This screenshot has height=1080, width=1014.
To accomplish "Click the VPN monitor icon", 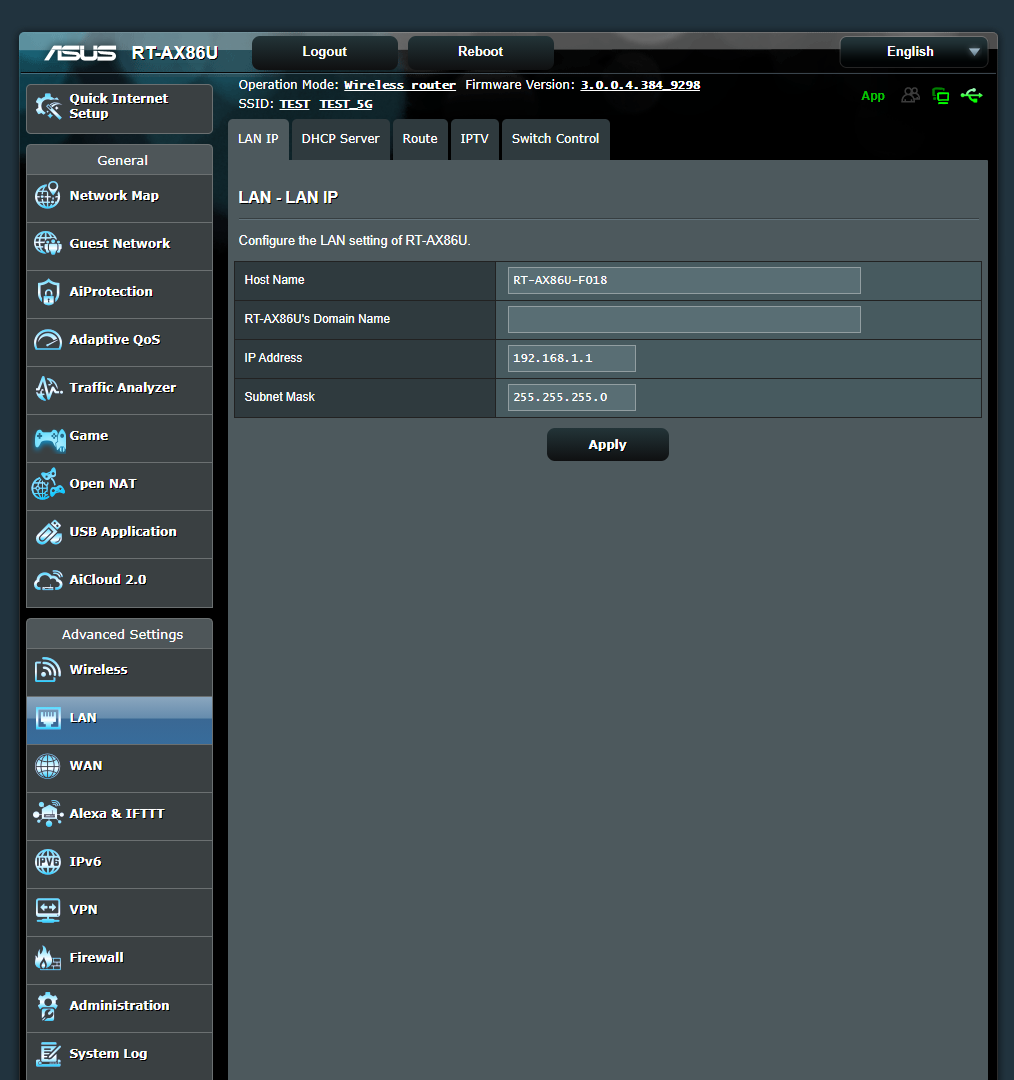I will pyautogui.click(x=48, y=910).
